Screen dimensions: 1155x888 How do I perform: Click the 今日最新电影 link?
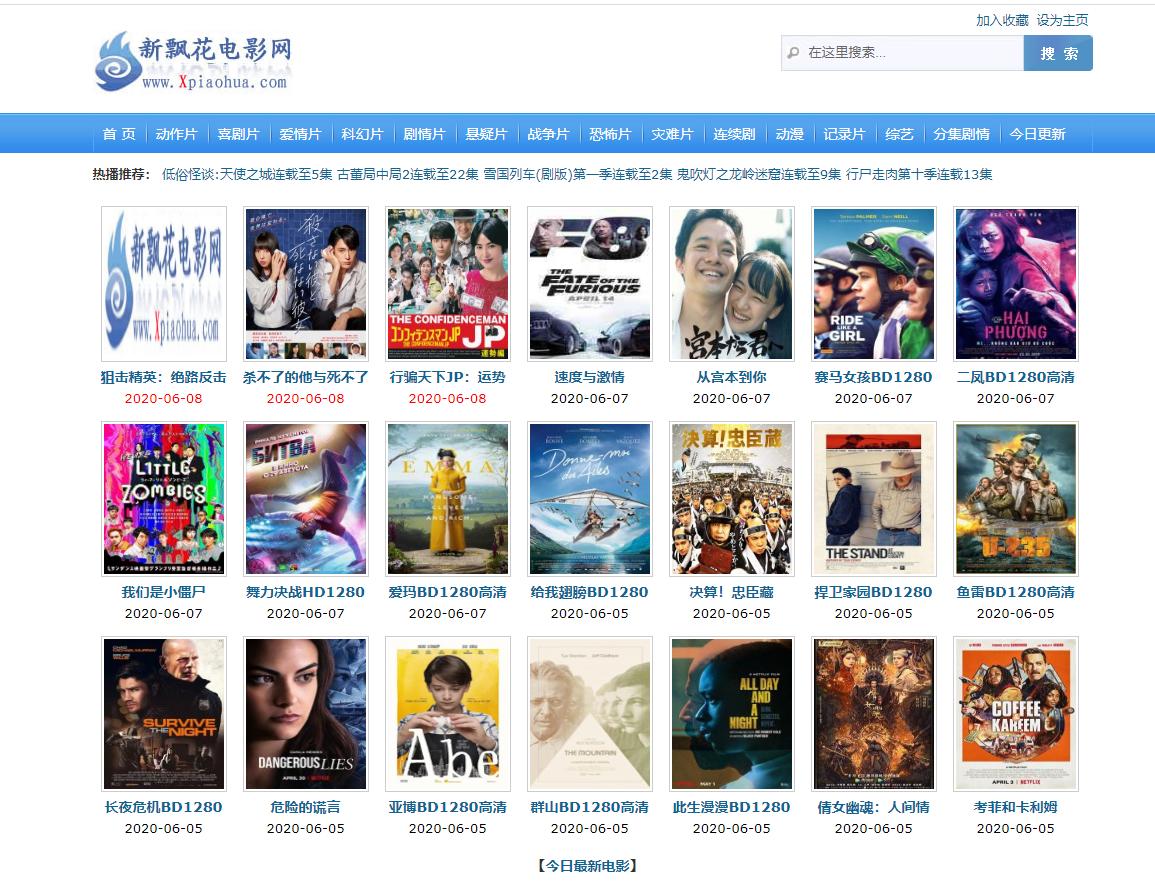tap(588, 866)
